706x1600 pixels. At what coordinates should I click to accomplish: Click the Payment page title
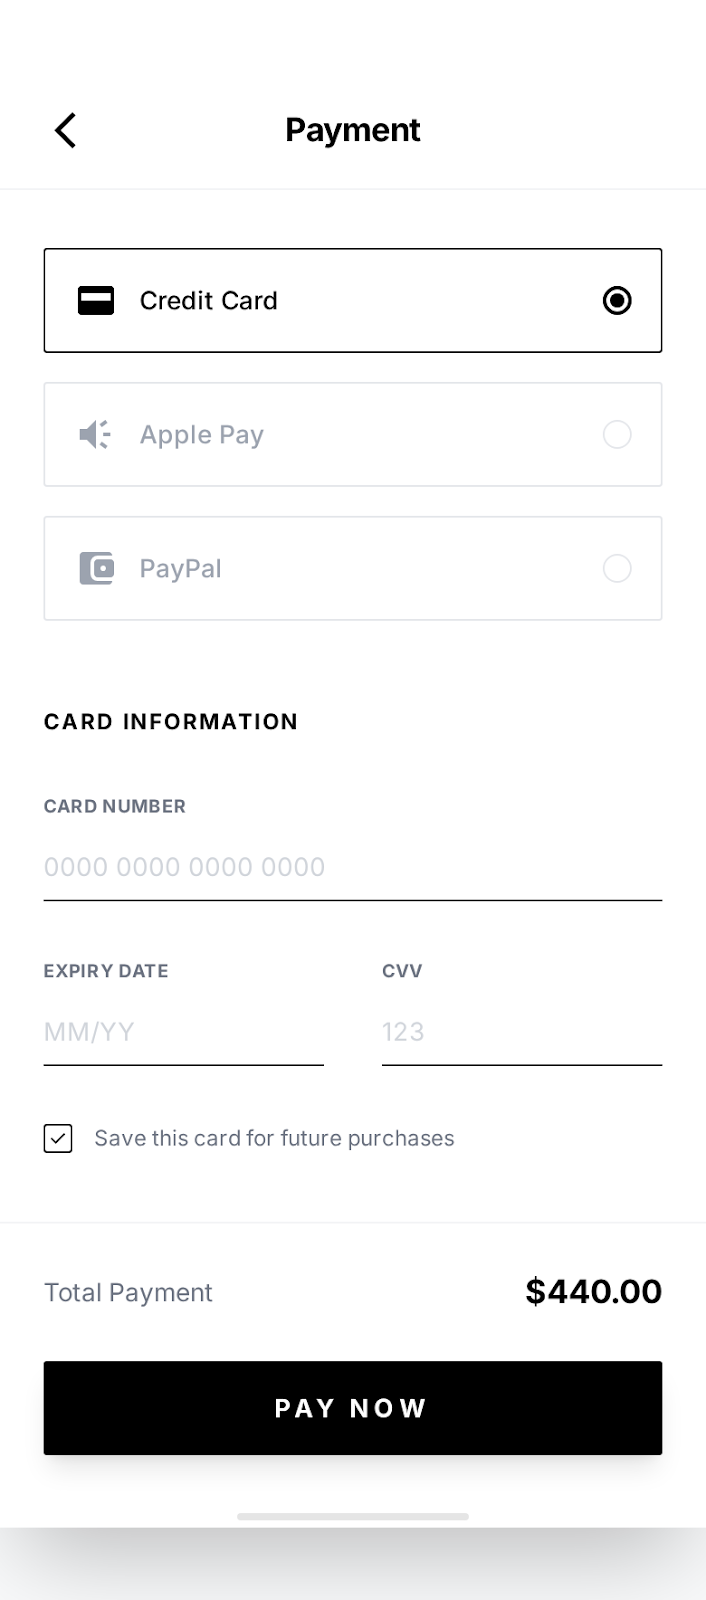pyautogui.click(x=353, y=130)
